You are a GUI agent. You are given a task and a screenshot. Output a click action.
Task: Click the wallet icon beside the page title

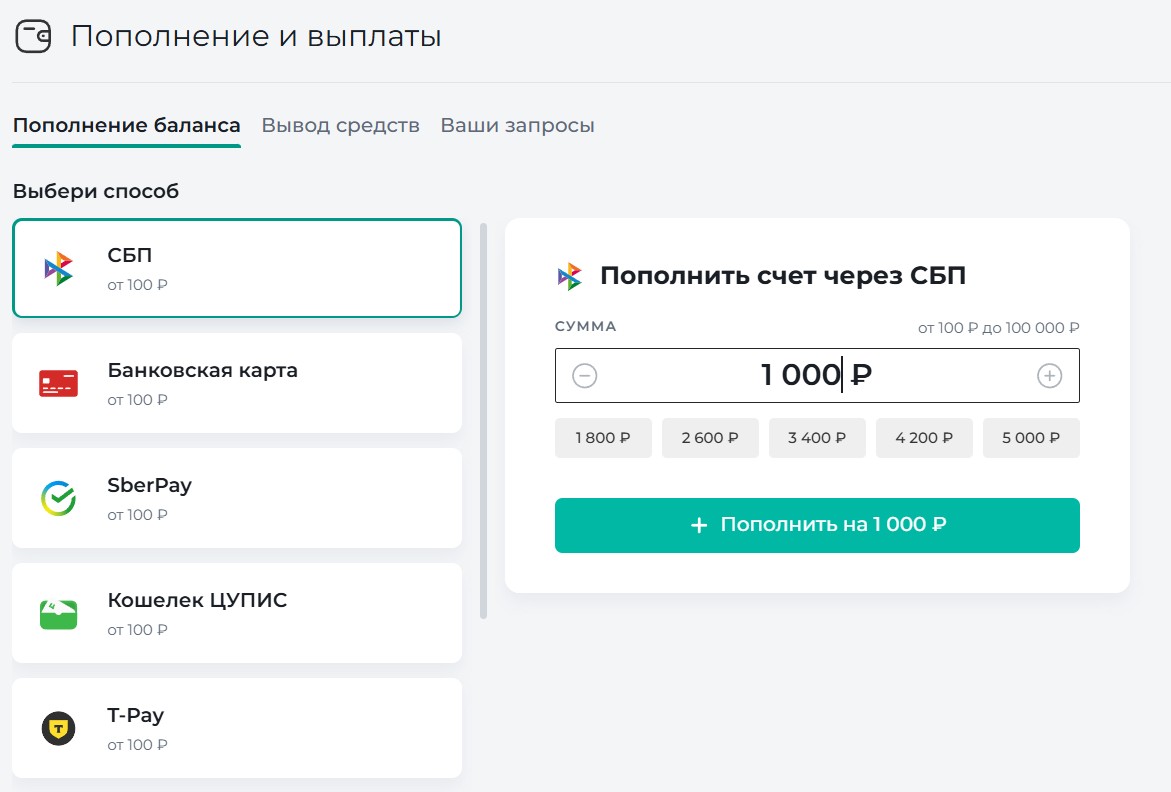coord(33,37)
